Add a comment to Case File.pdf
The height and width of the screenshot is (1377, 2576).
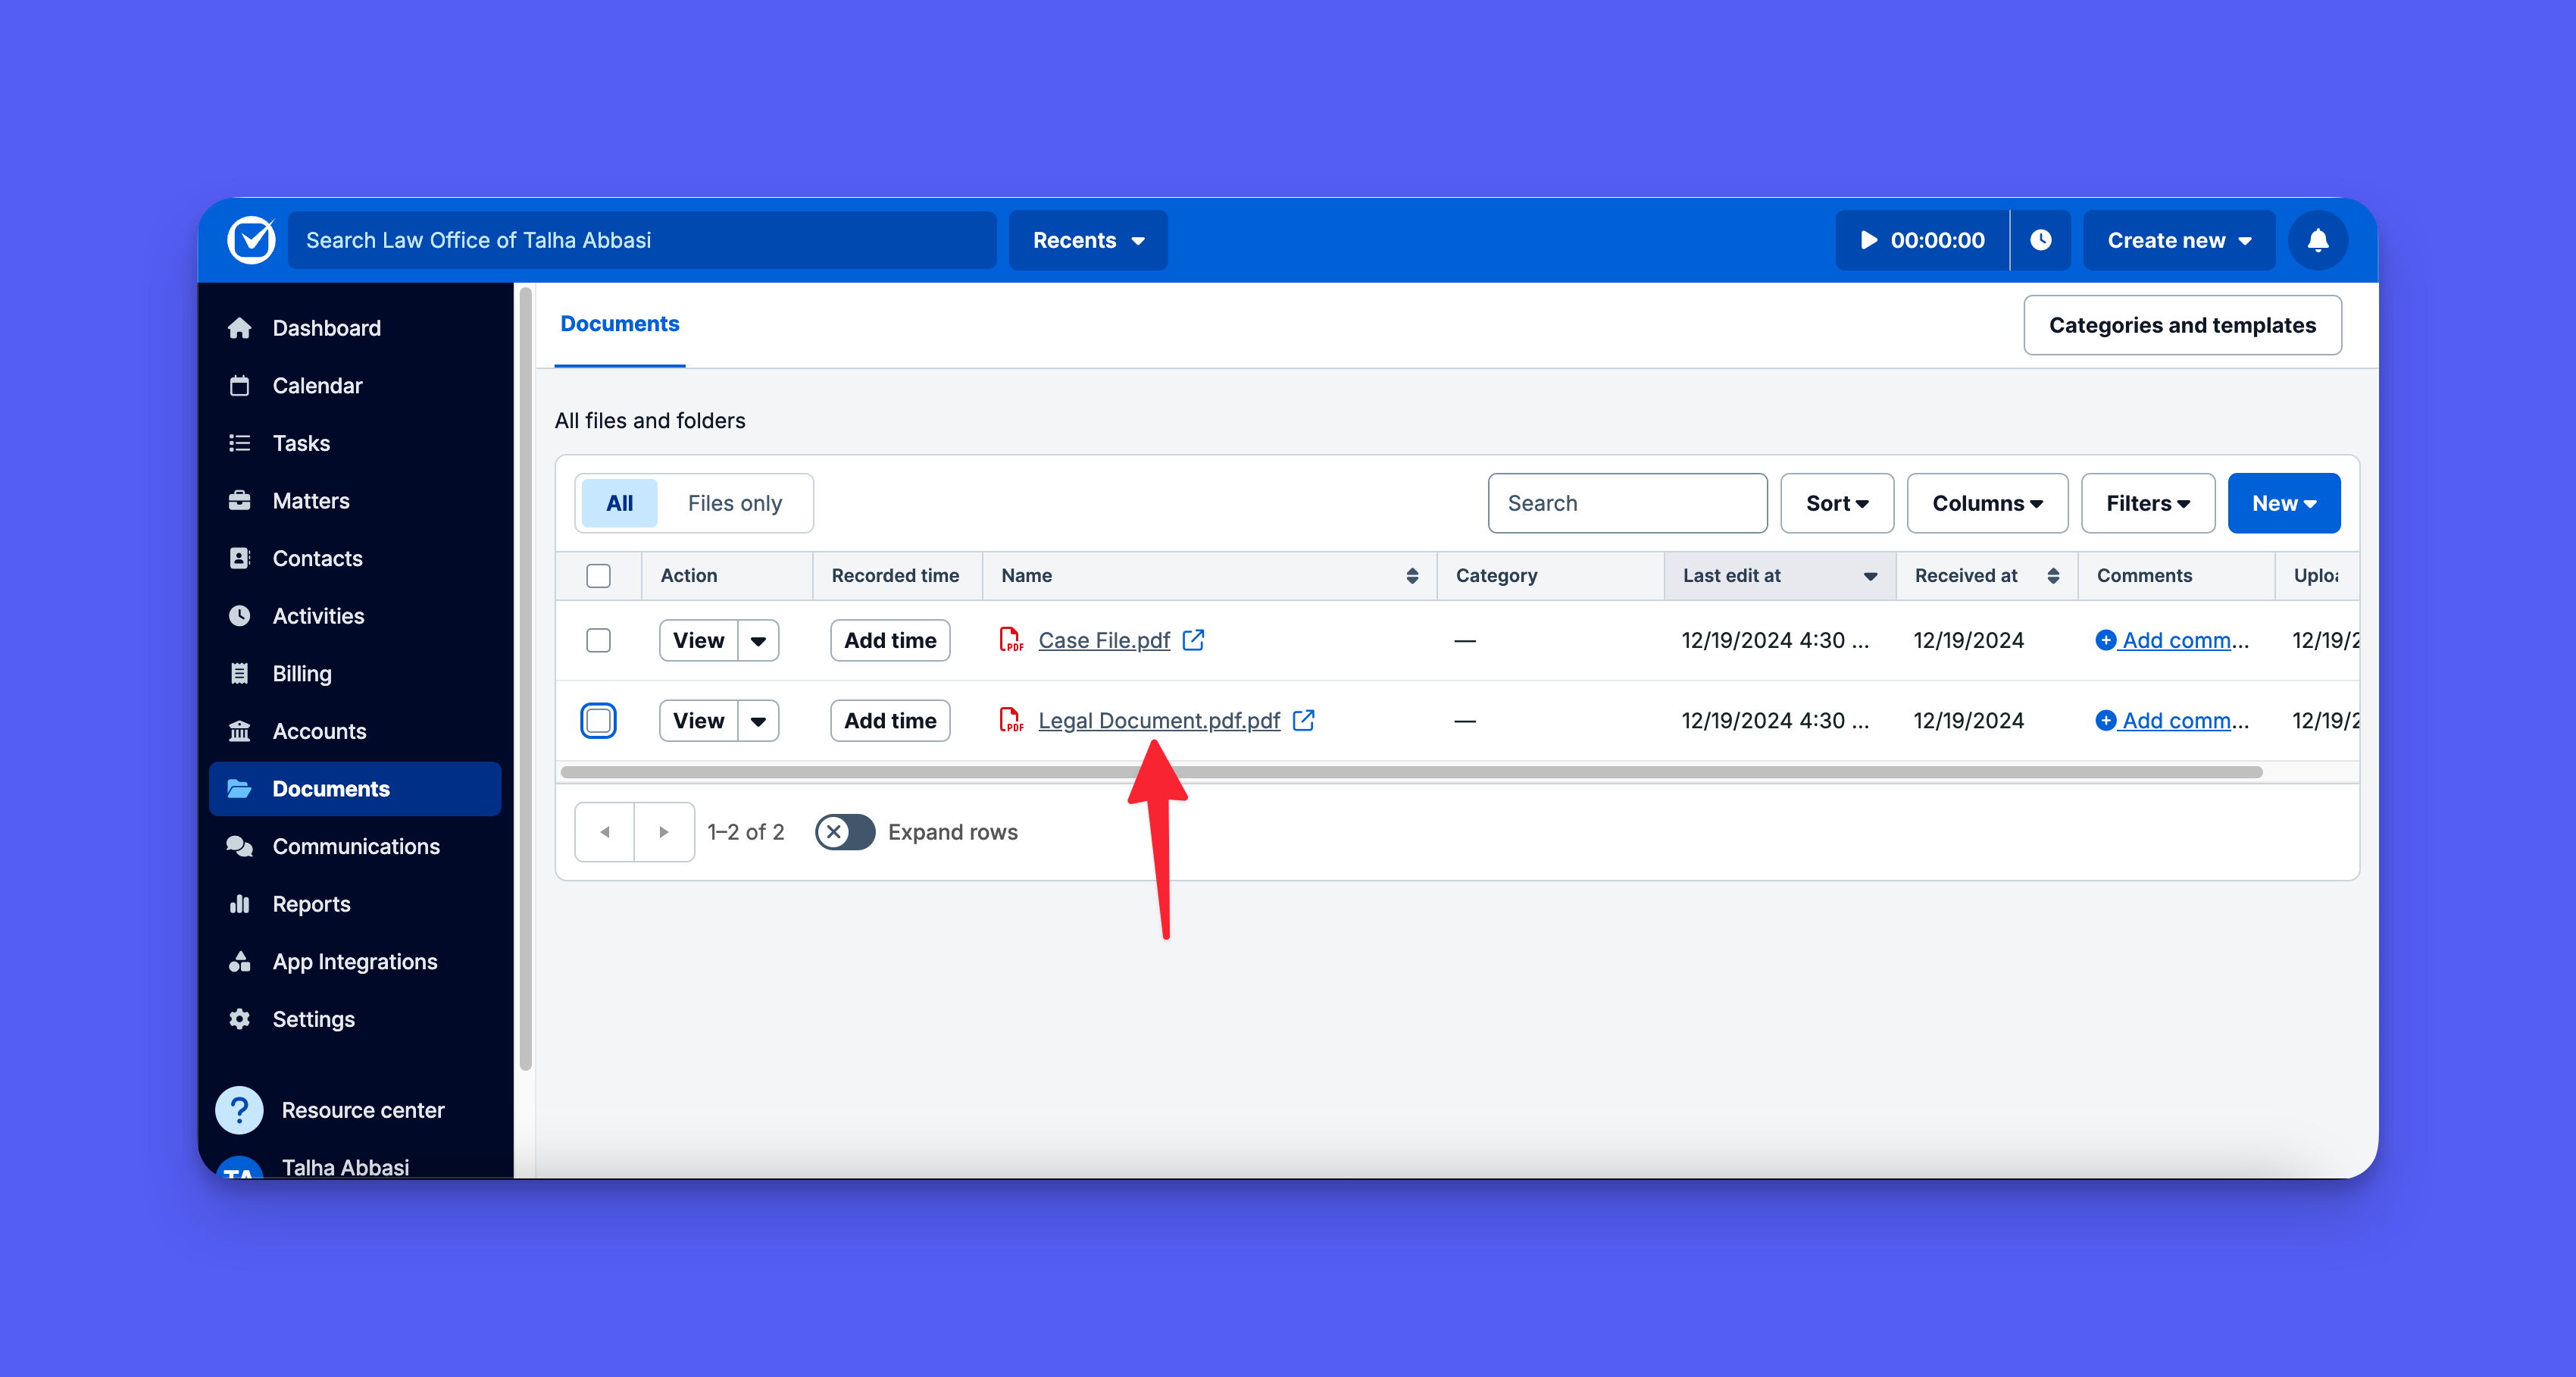coord(2171,640)
